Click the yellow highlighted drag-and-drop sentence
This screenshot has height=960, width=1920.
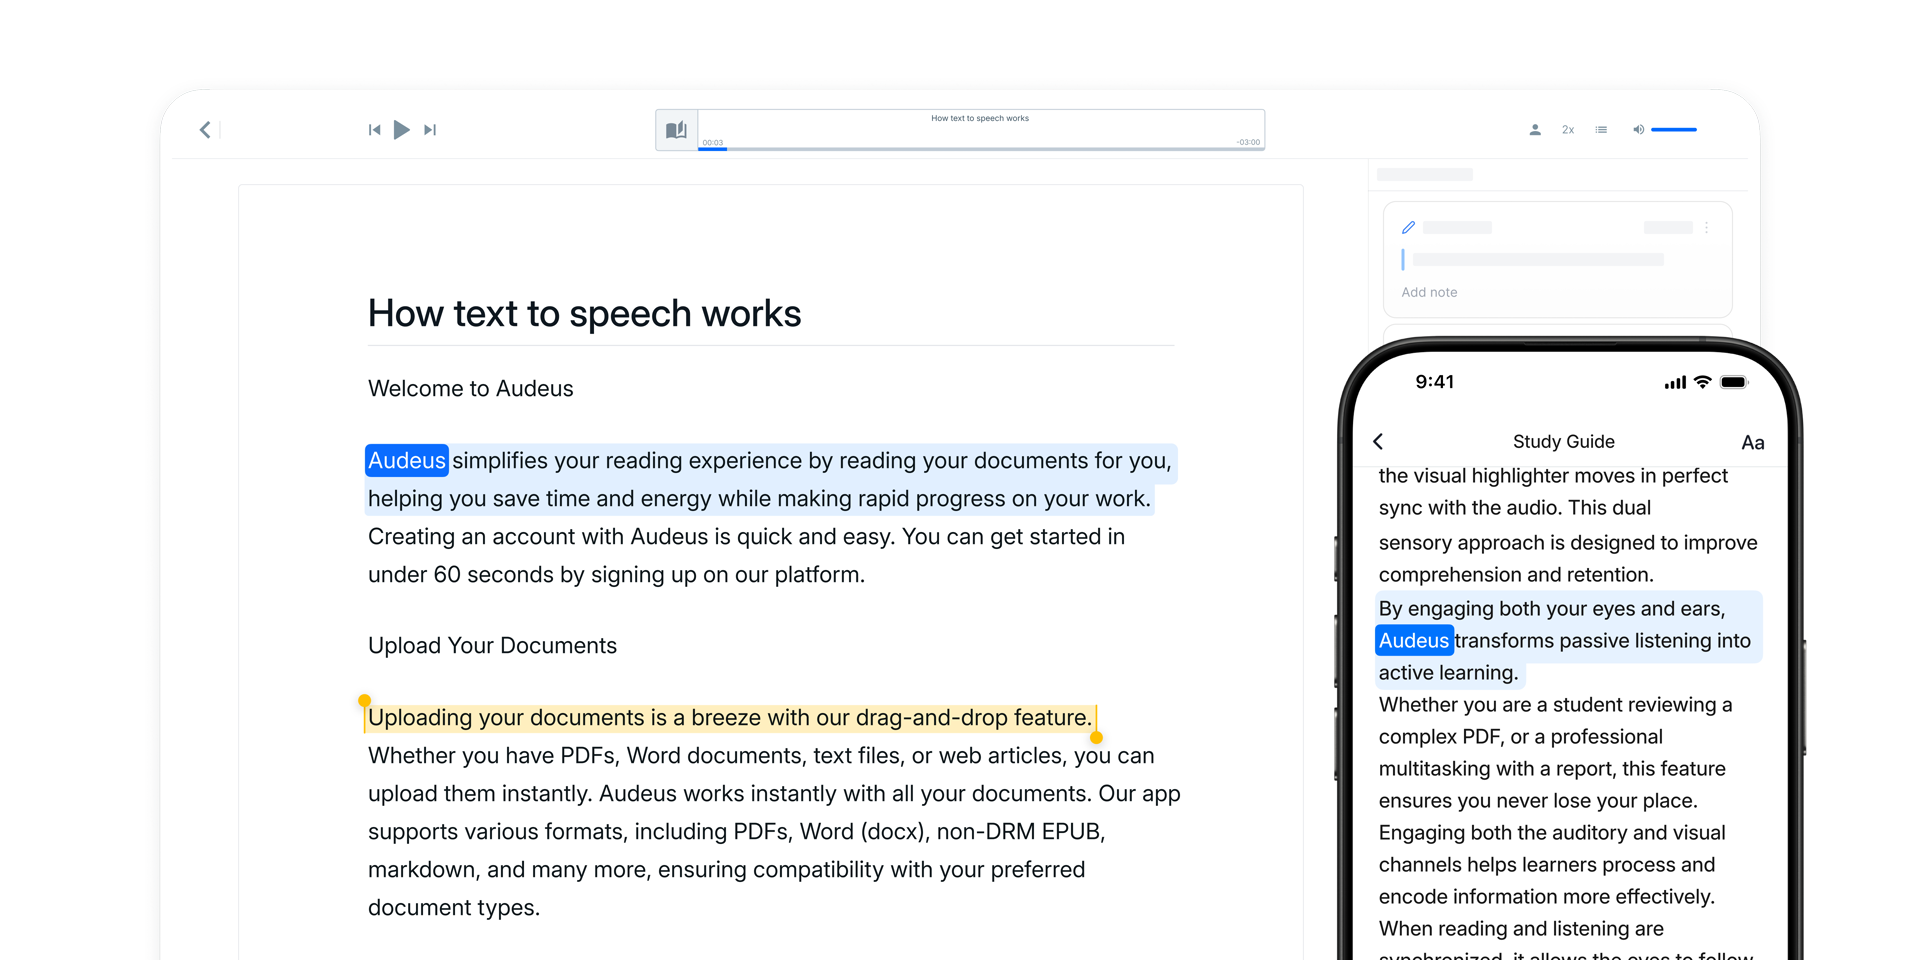click(729, 718)
